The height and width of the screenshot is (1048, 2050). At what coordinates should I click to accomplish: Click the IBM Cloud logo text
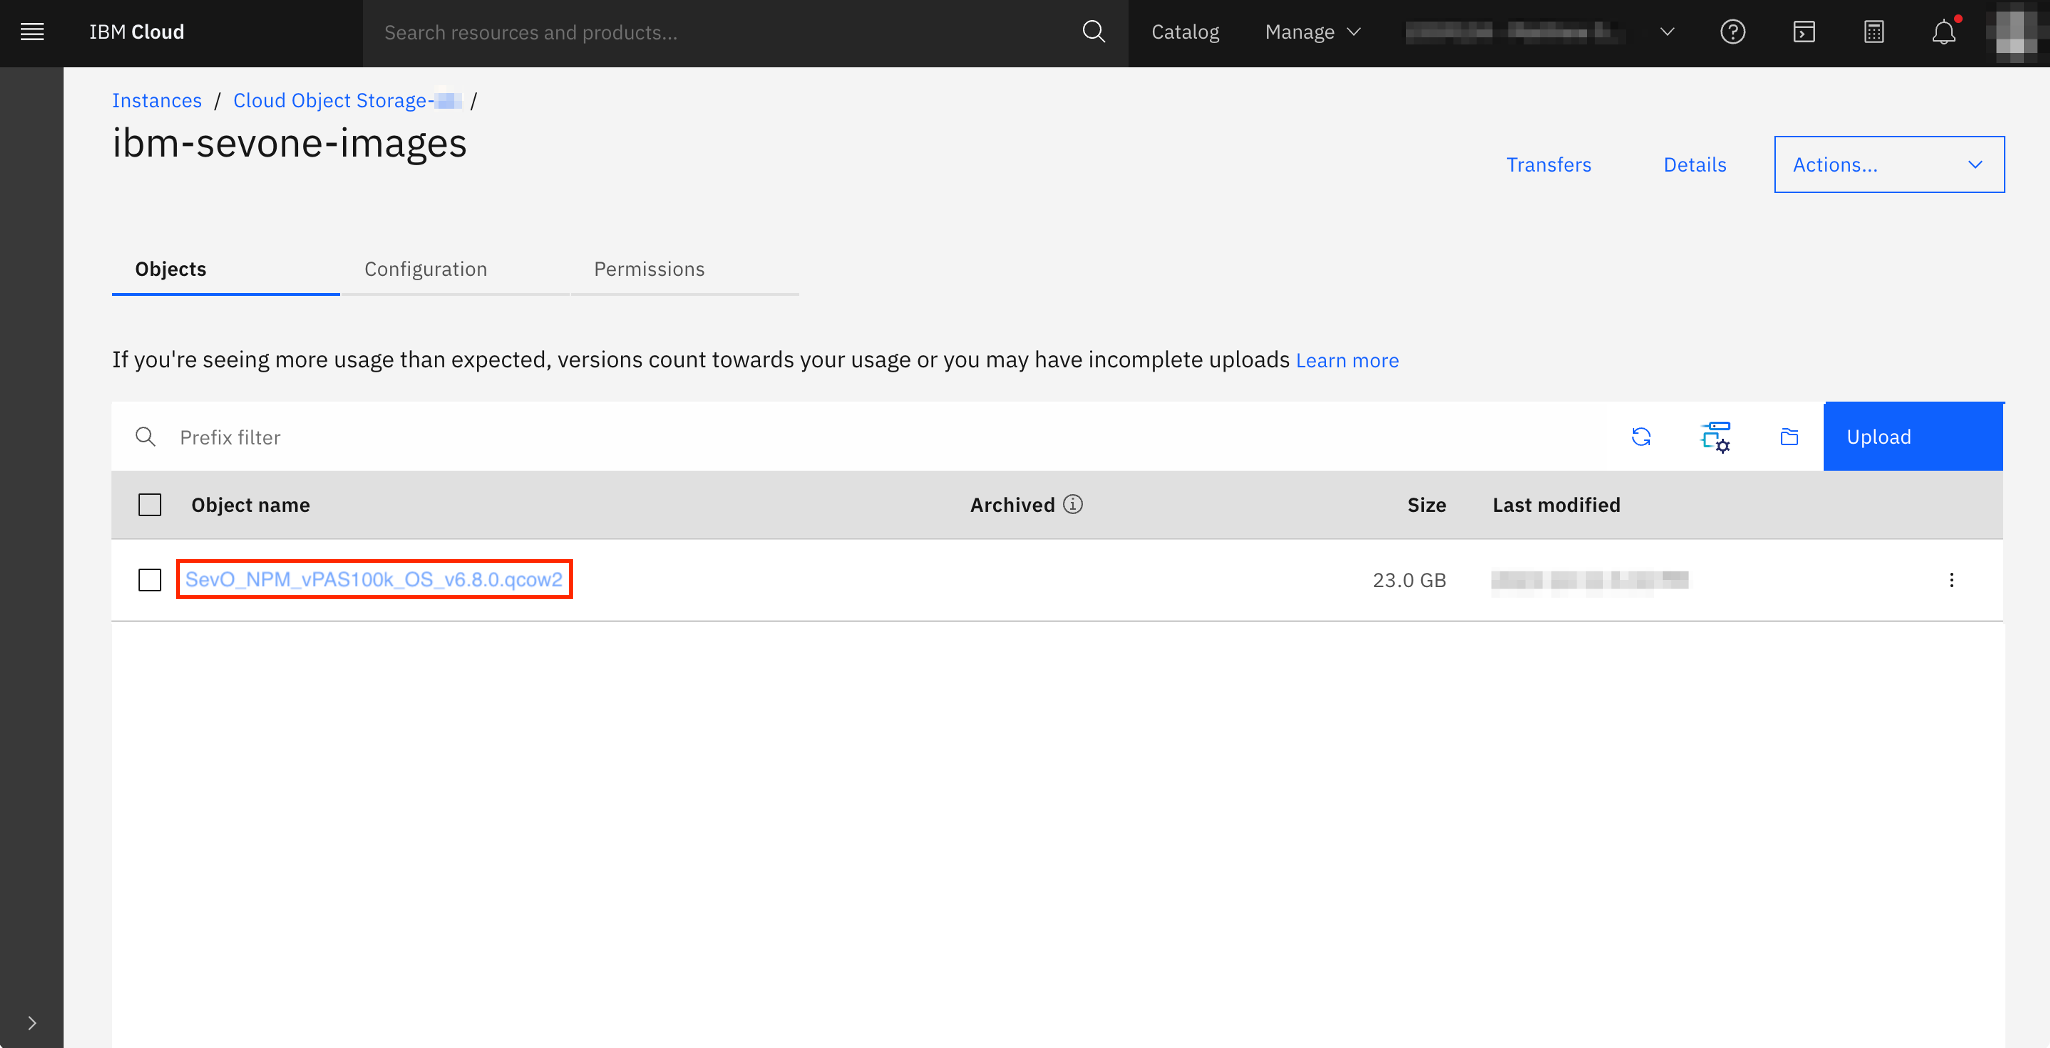137,32
